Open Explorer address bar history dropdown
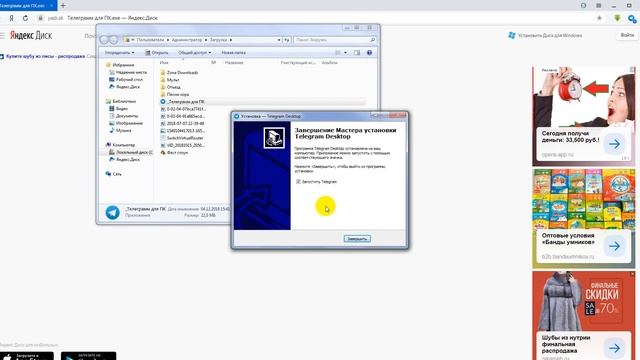The height and width of the screenshot is (360, 640). pos(279,40)
